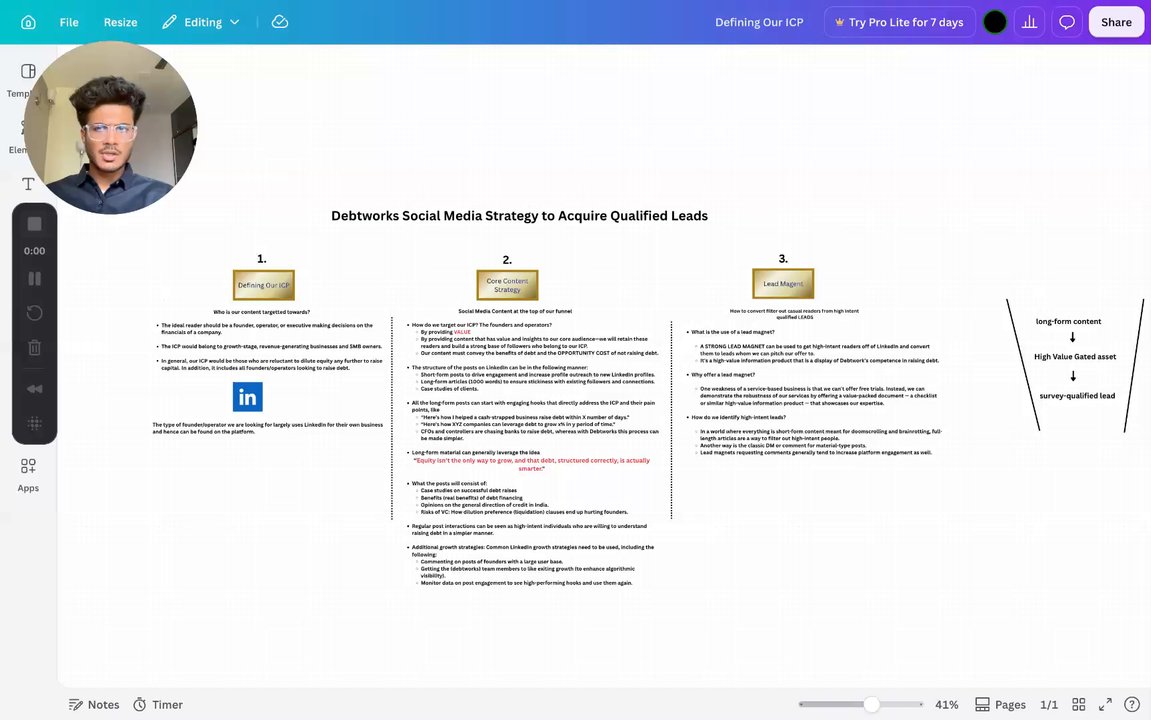Click the cloud save status icon

click(x=280, y=22)
